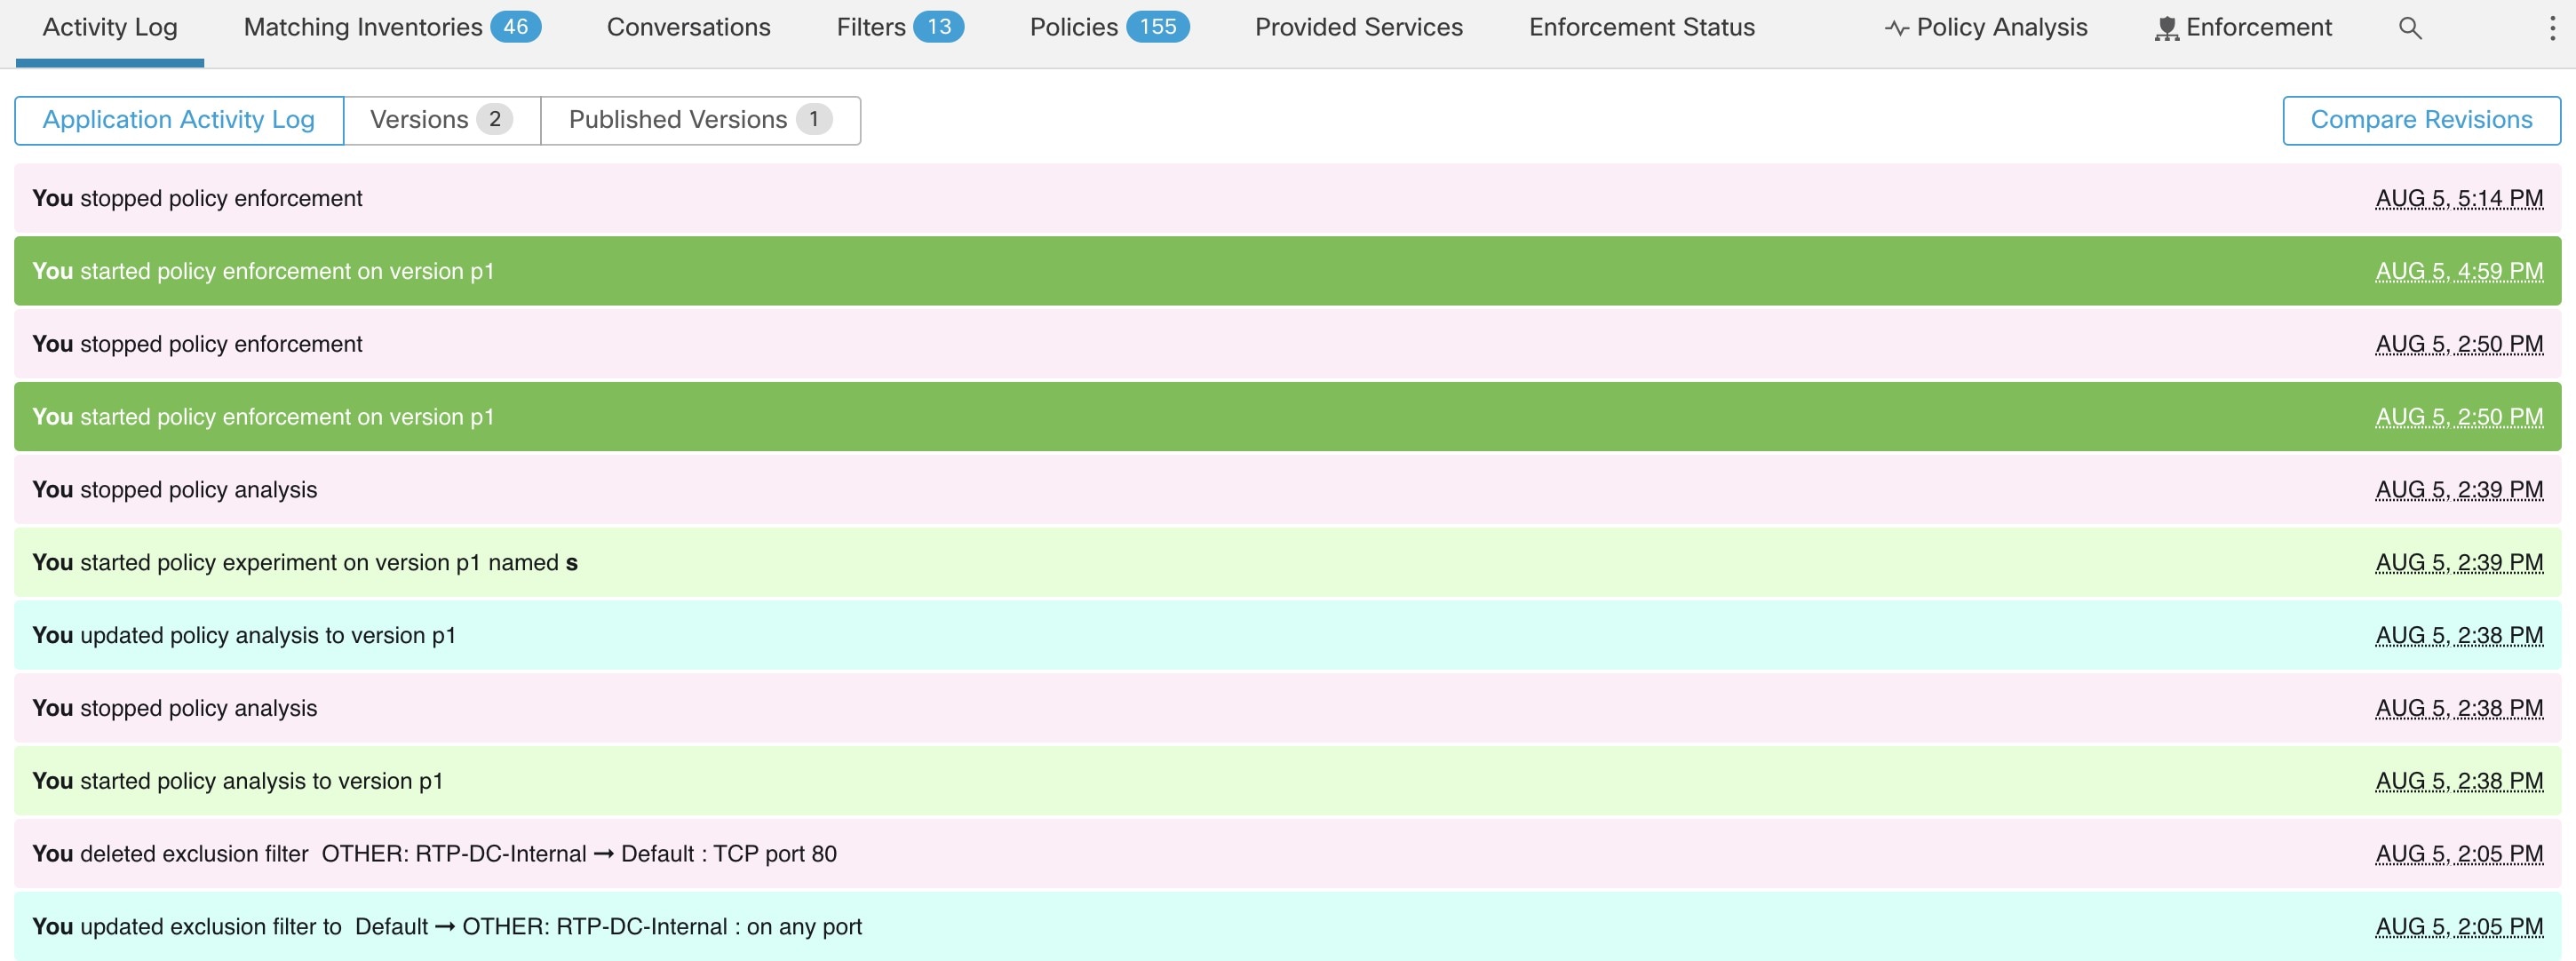
Task: Toggle policy enforcement started row highlight
Action: pyautogui.click(x=1288, y=269)
